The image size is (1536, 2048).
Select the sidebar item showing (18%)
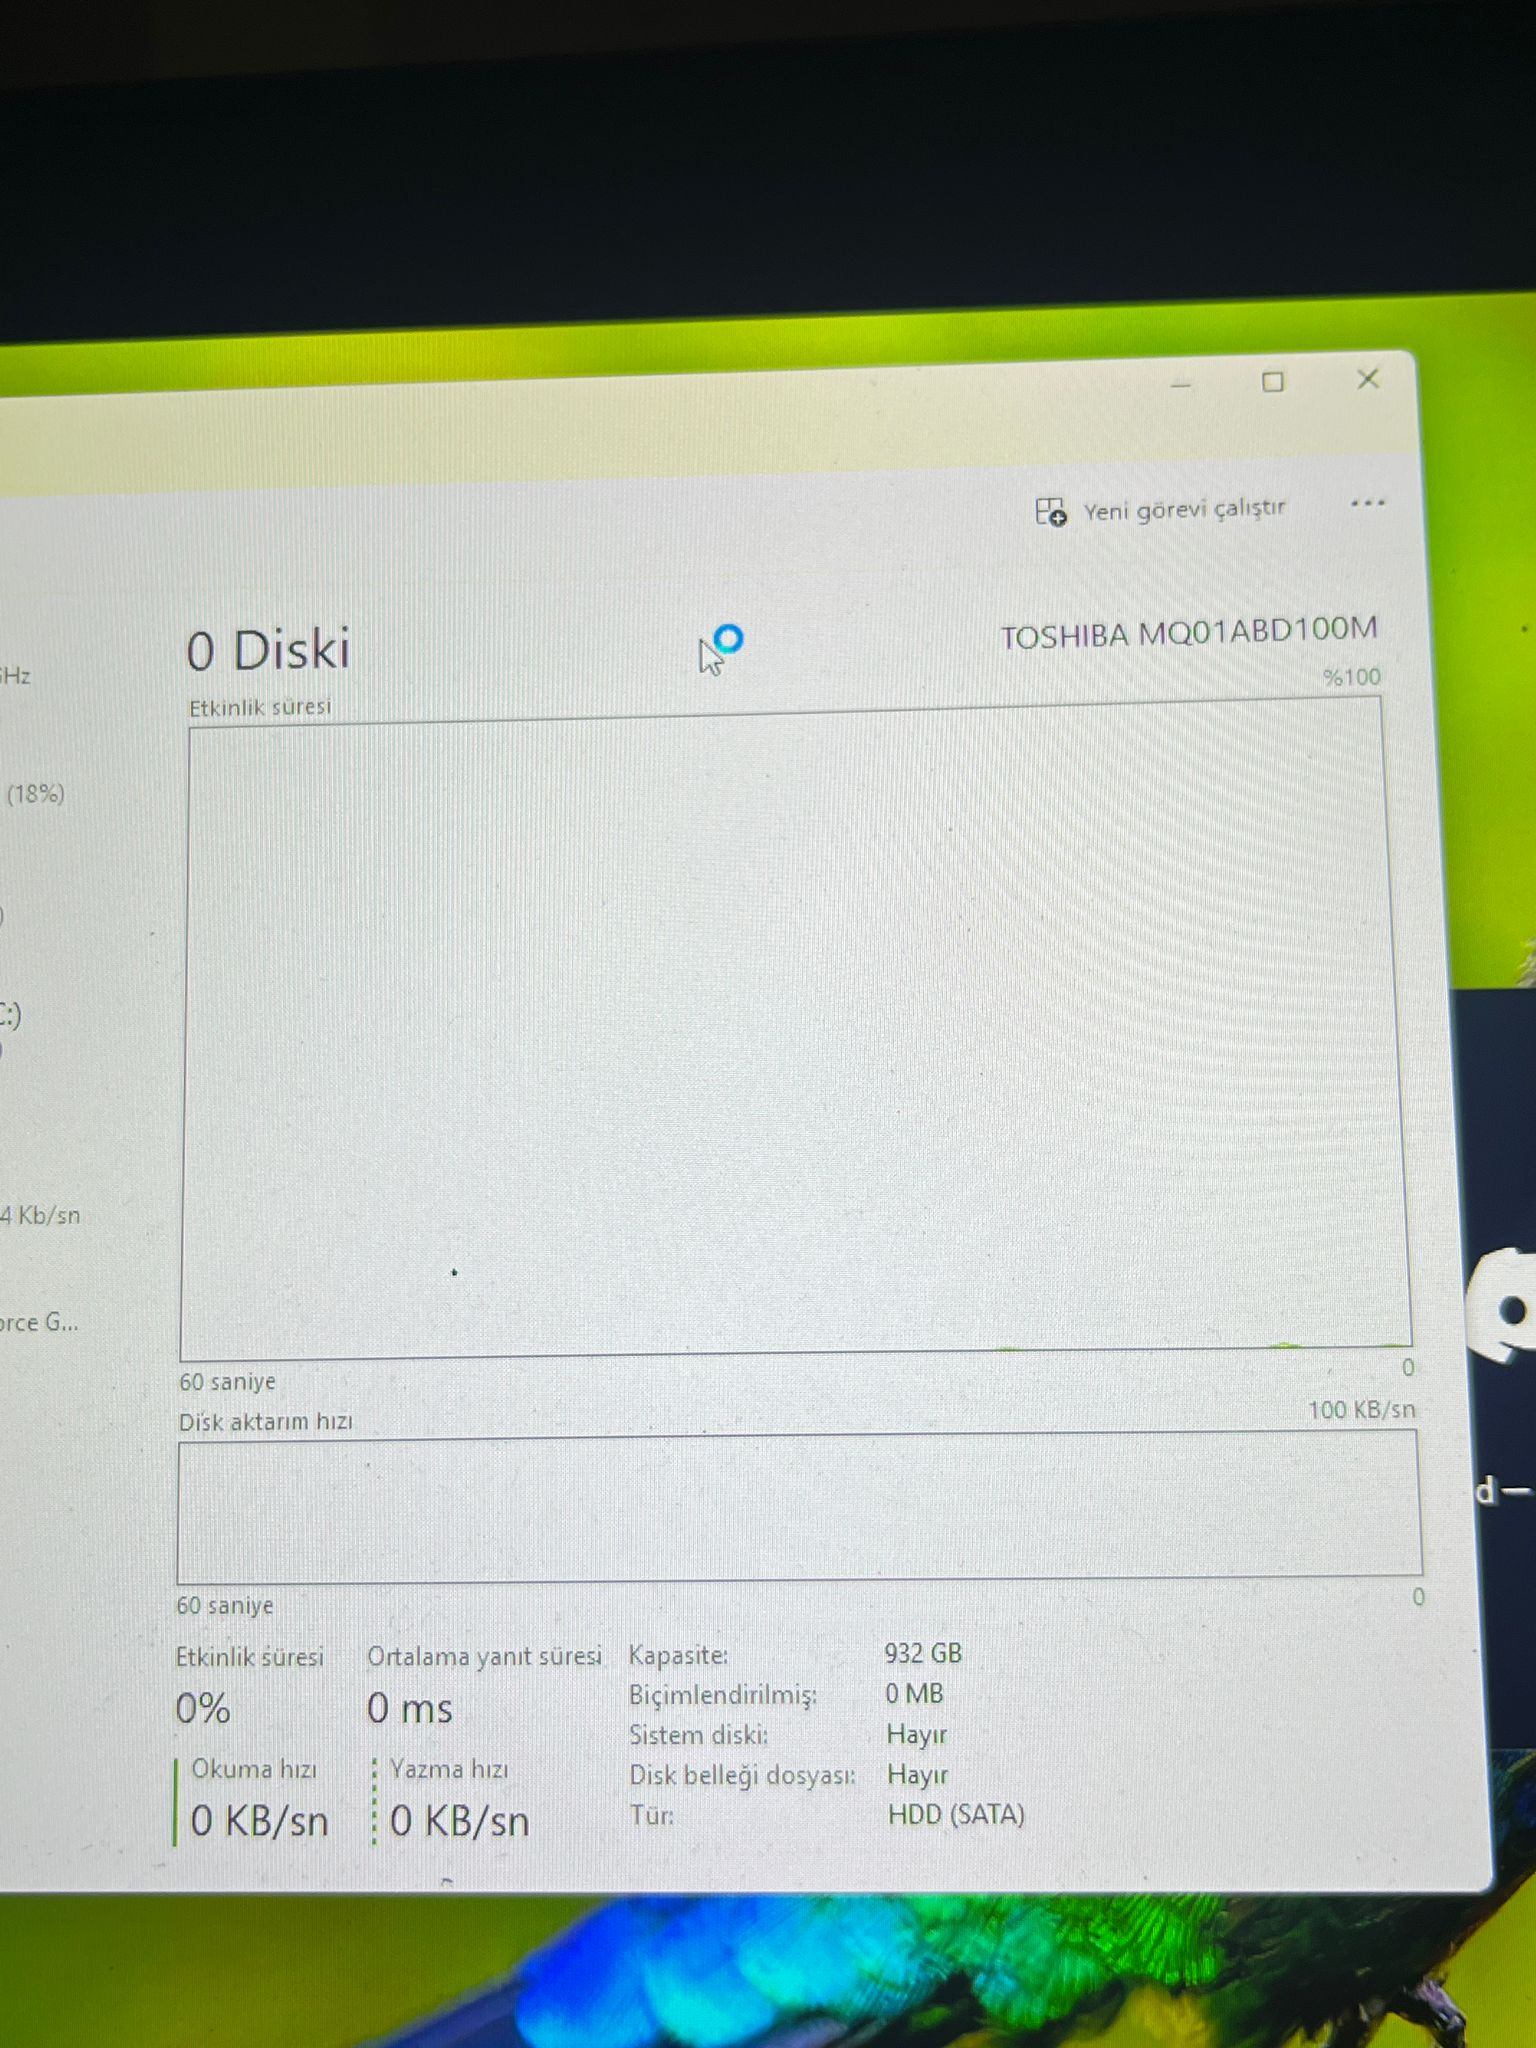tap(36, 794)
